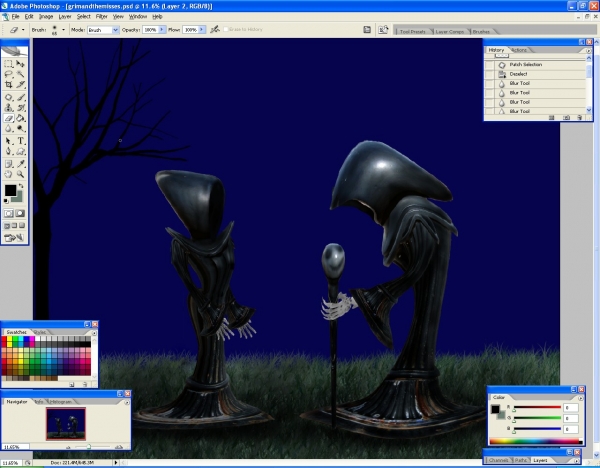Viewport: 600px width, 468px height.
Task: Select the Hand tool
Action: [x=8, y=174]
